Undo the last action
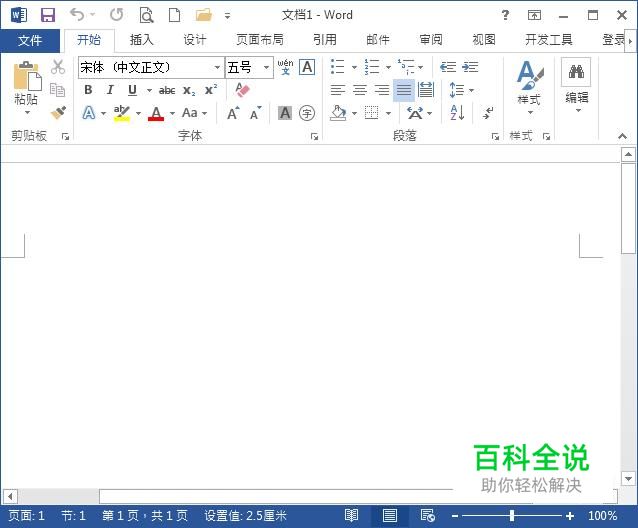The width and height of the screenshot is (638, 528). [x=77, y=15]
